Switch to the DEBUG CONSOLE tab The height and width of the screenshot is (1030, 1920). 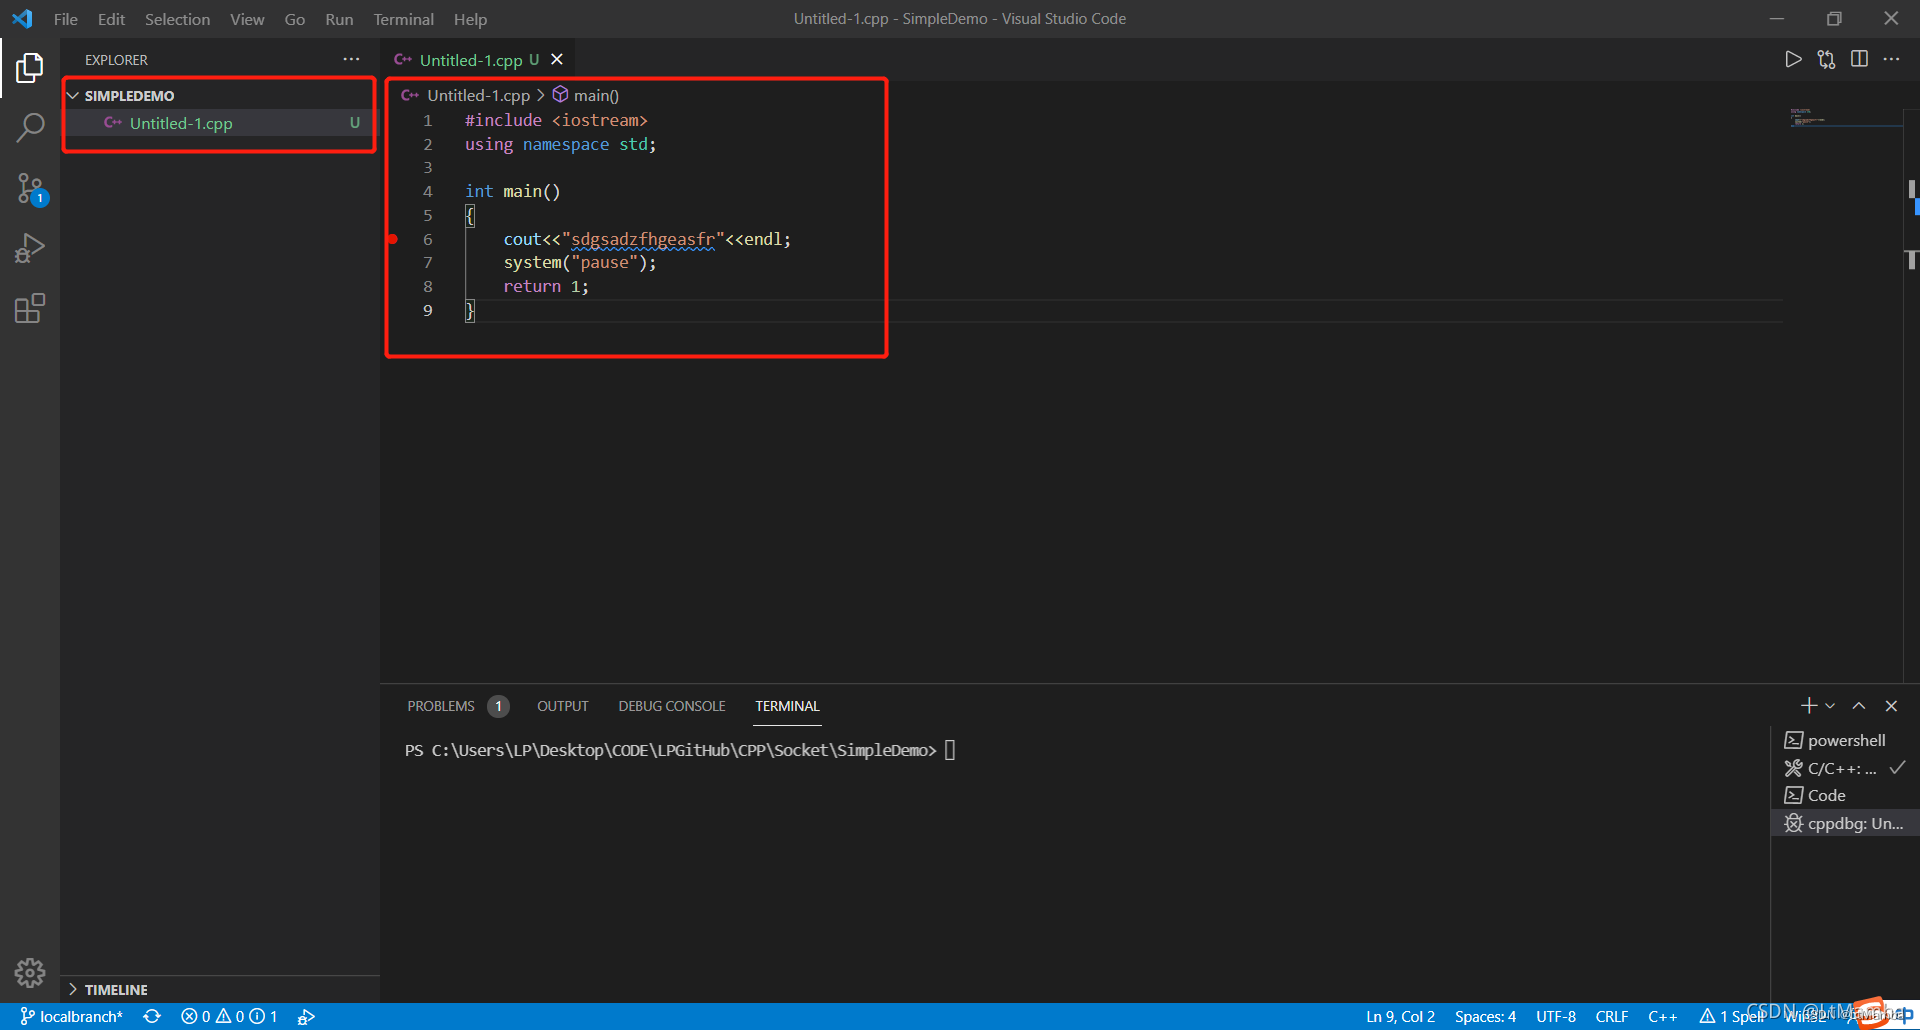point(672,706)
